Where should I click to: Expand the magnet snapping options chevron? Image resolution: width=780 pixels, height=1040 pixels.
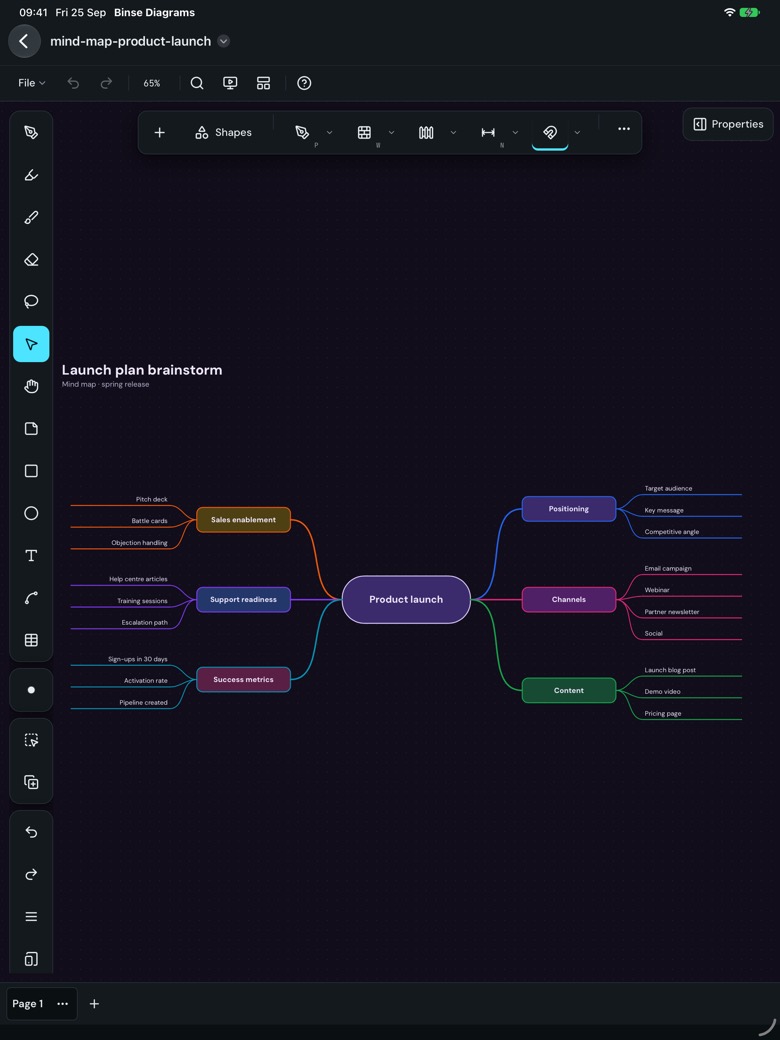577,133
